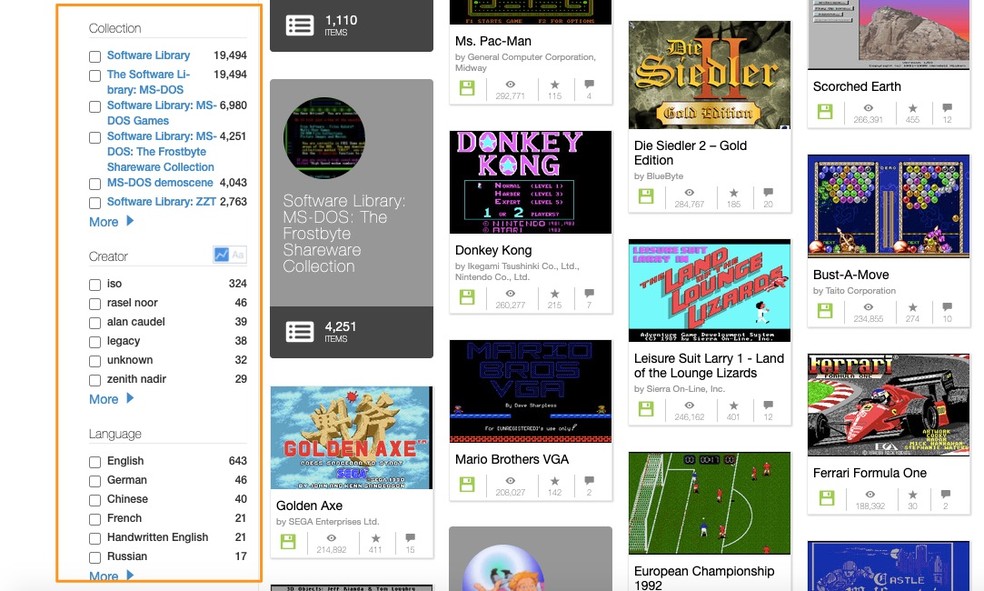Viewport: 984px width, 591px height.
Task: Check the Software Library collection checkbox
Action: pyautogui.click(x=95, y=56)
